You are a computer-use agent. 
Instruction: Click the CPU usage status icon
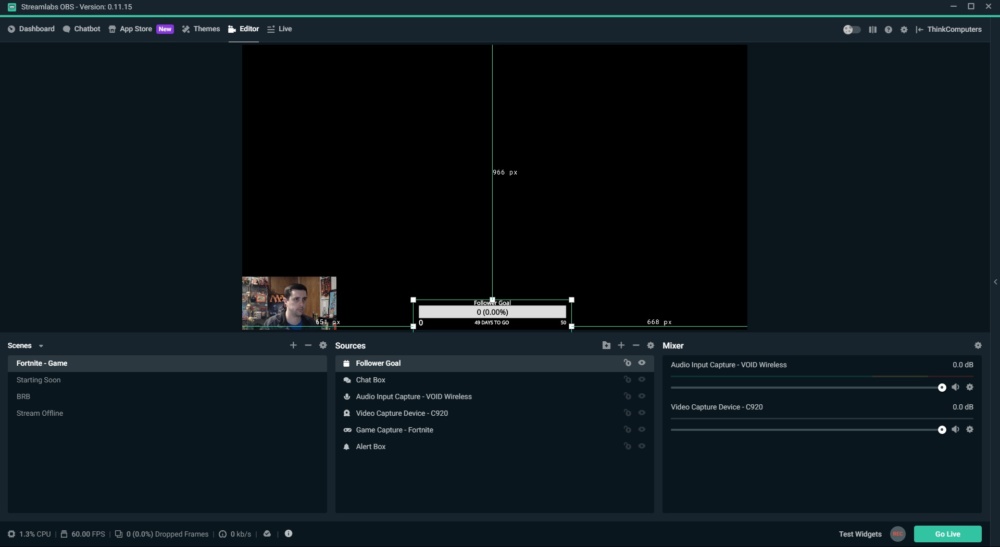coord(11,534)
